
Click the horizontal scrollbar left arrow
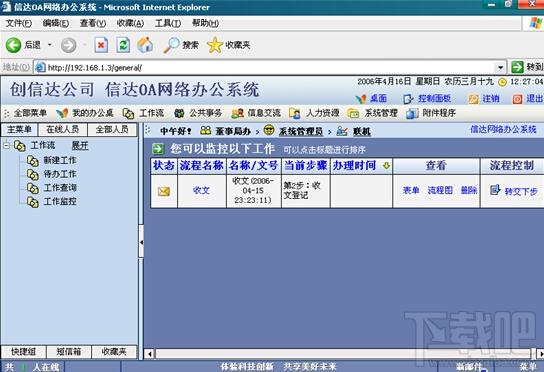point(150,354)
